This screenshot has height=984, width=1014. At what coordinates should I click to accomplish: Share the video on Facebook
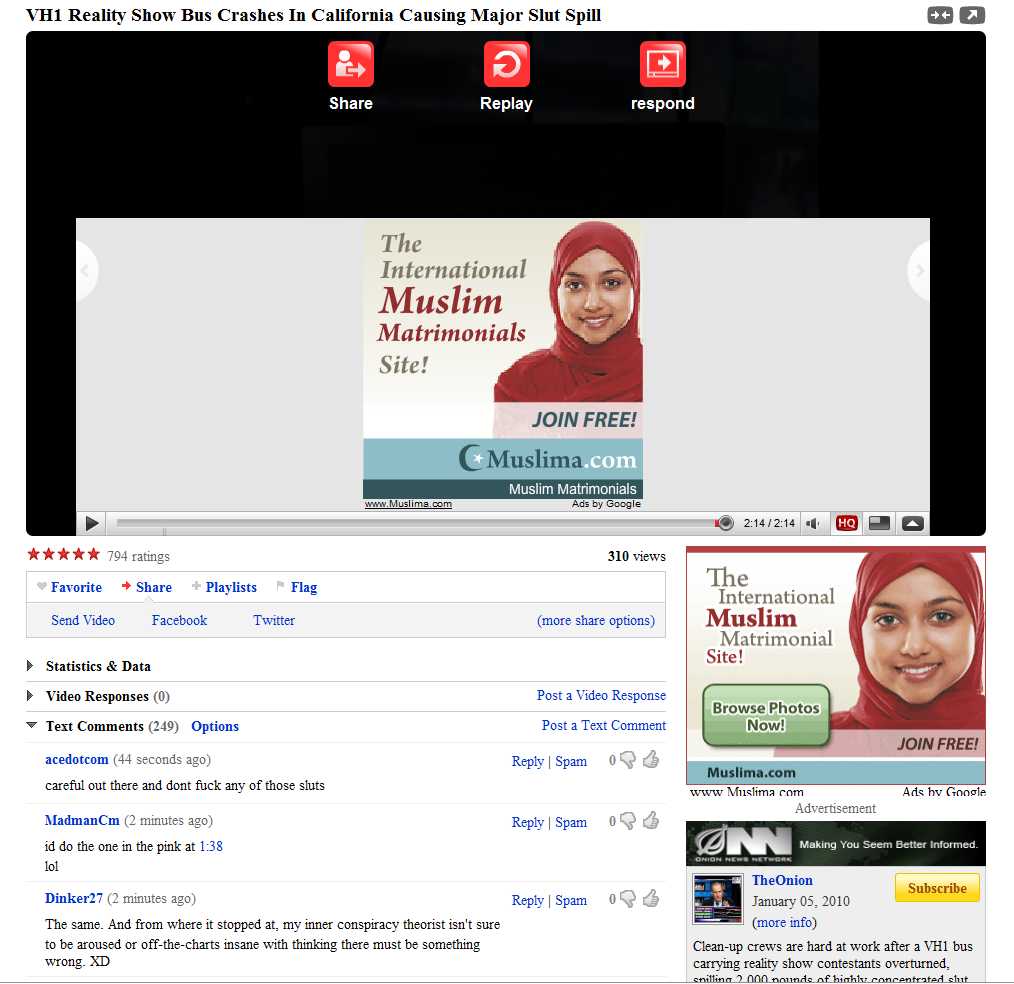tap(179, 620)
